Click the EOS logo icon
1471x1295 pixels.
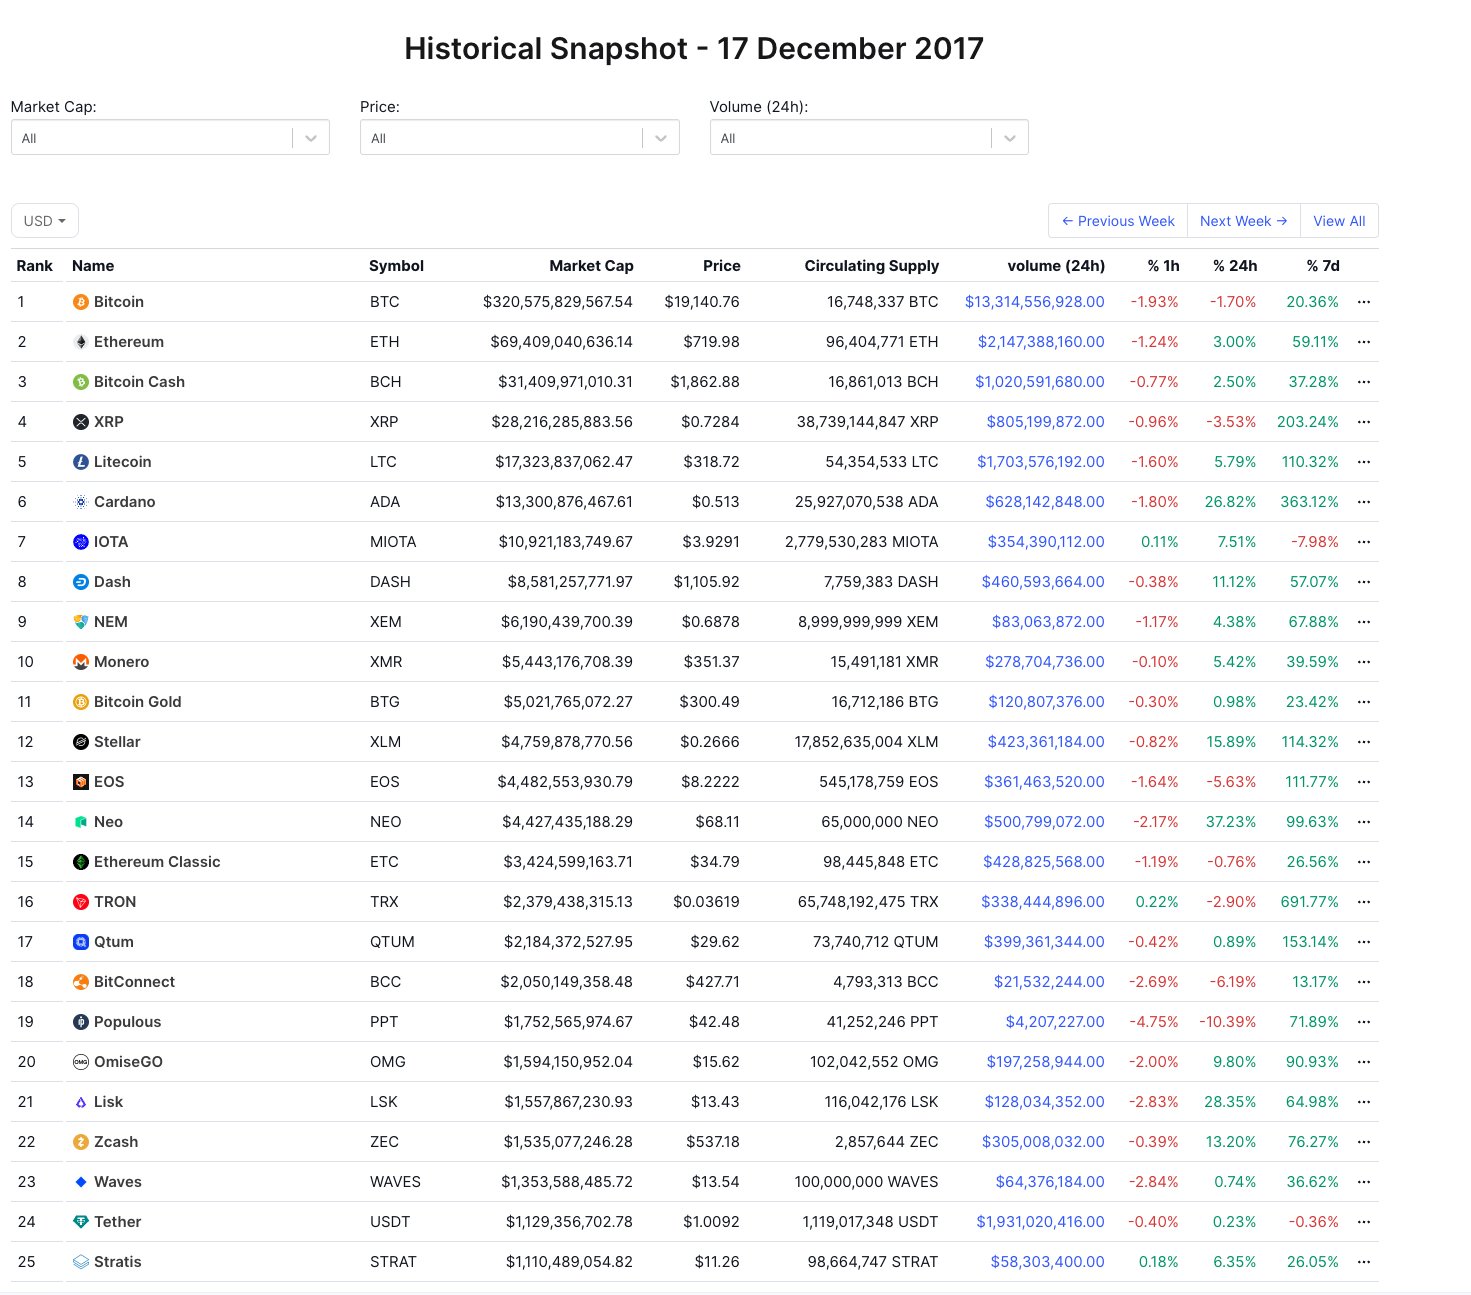tap(81, 782)
